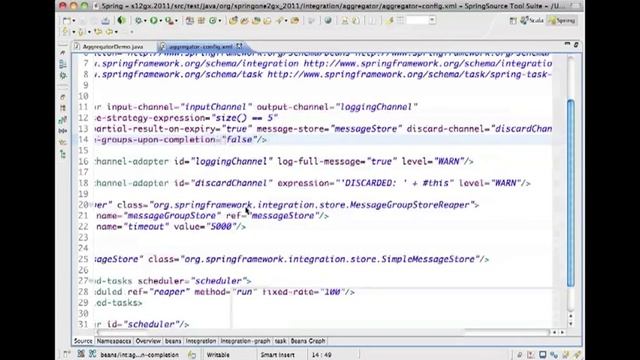The image size is (640, 360).
Task: Click the globe web browser icon
Action: (328, 20)
